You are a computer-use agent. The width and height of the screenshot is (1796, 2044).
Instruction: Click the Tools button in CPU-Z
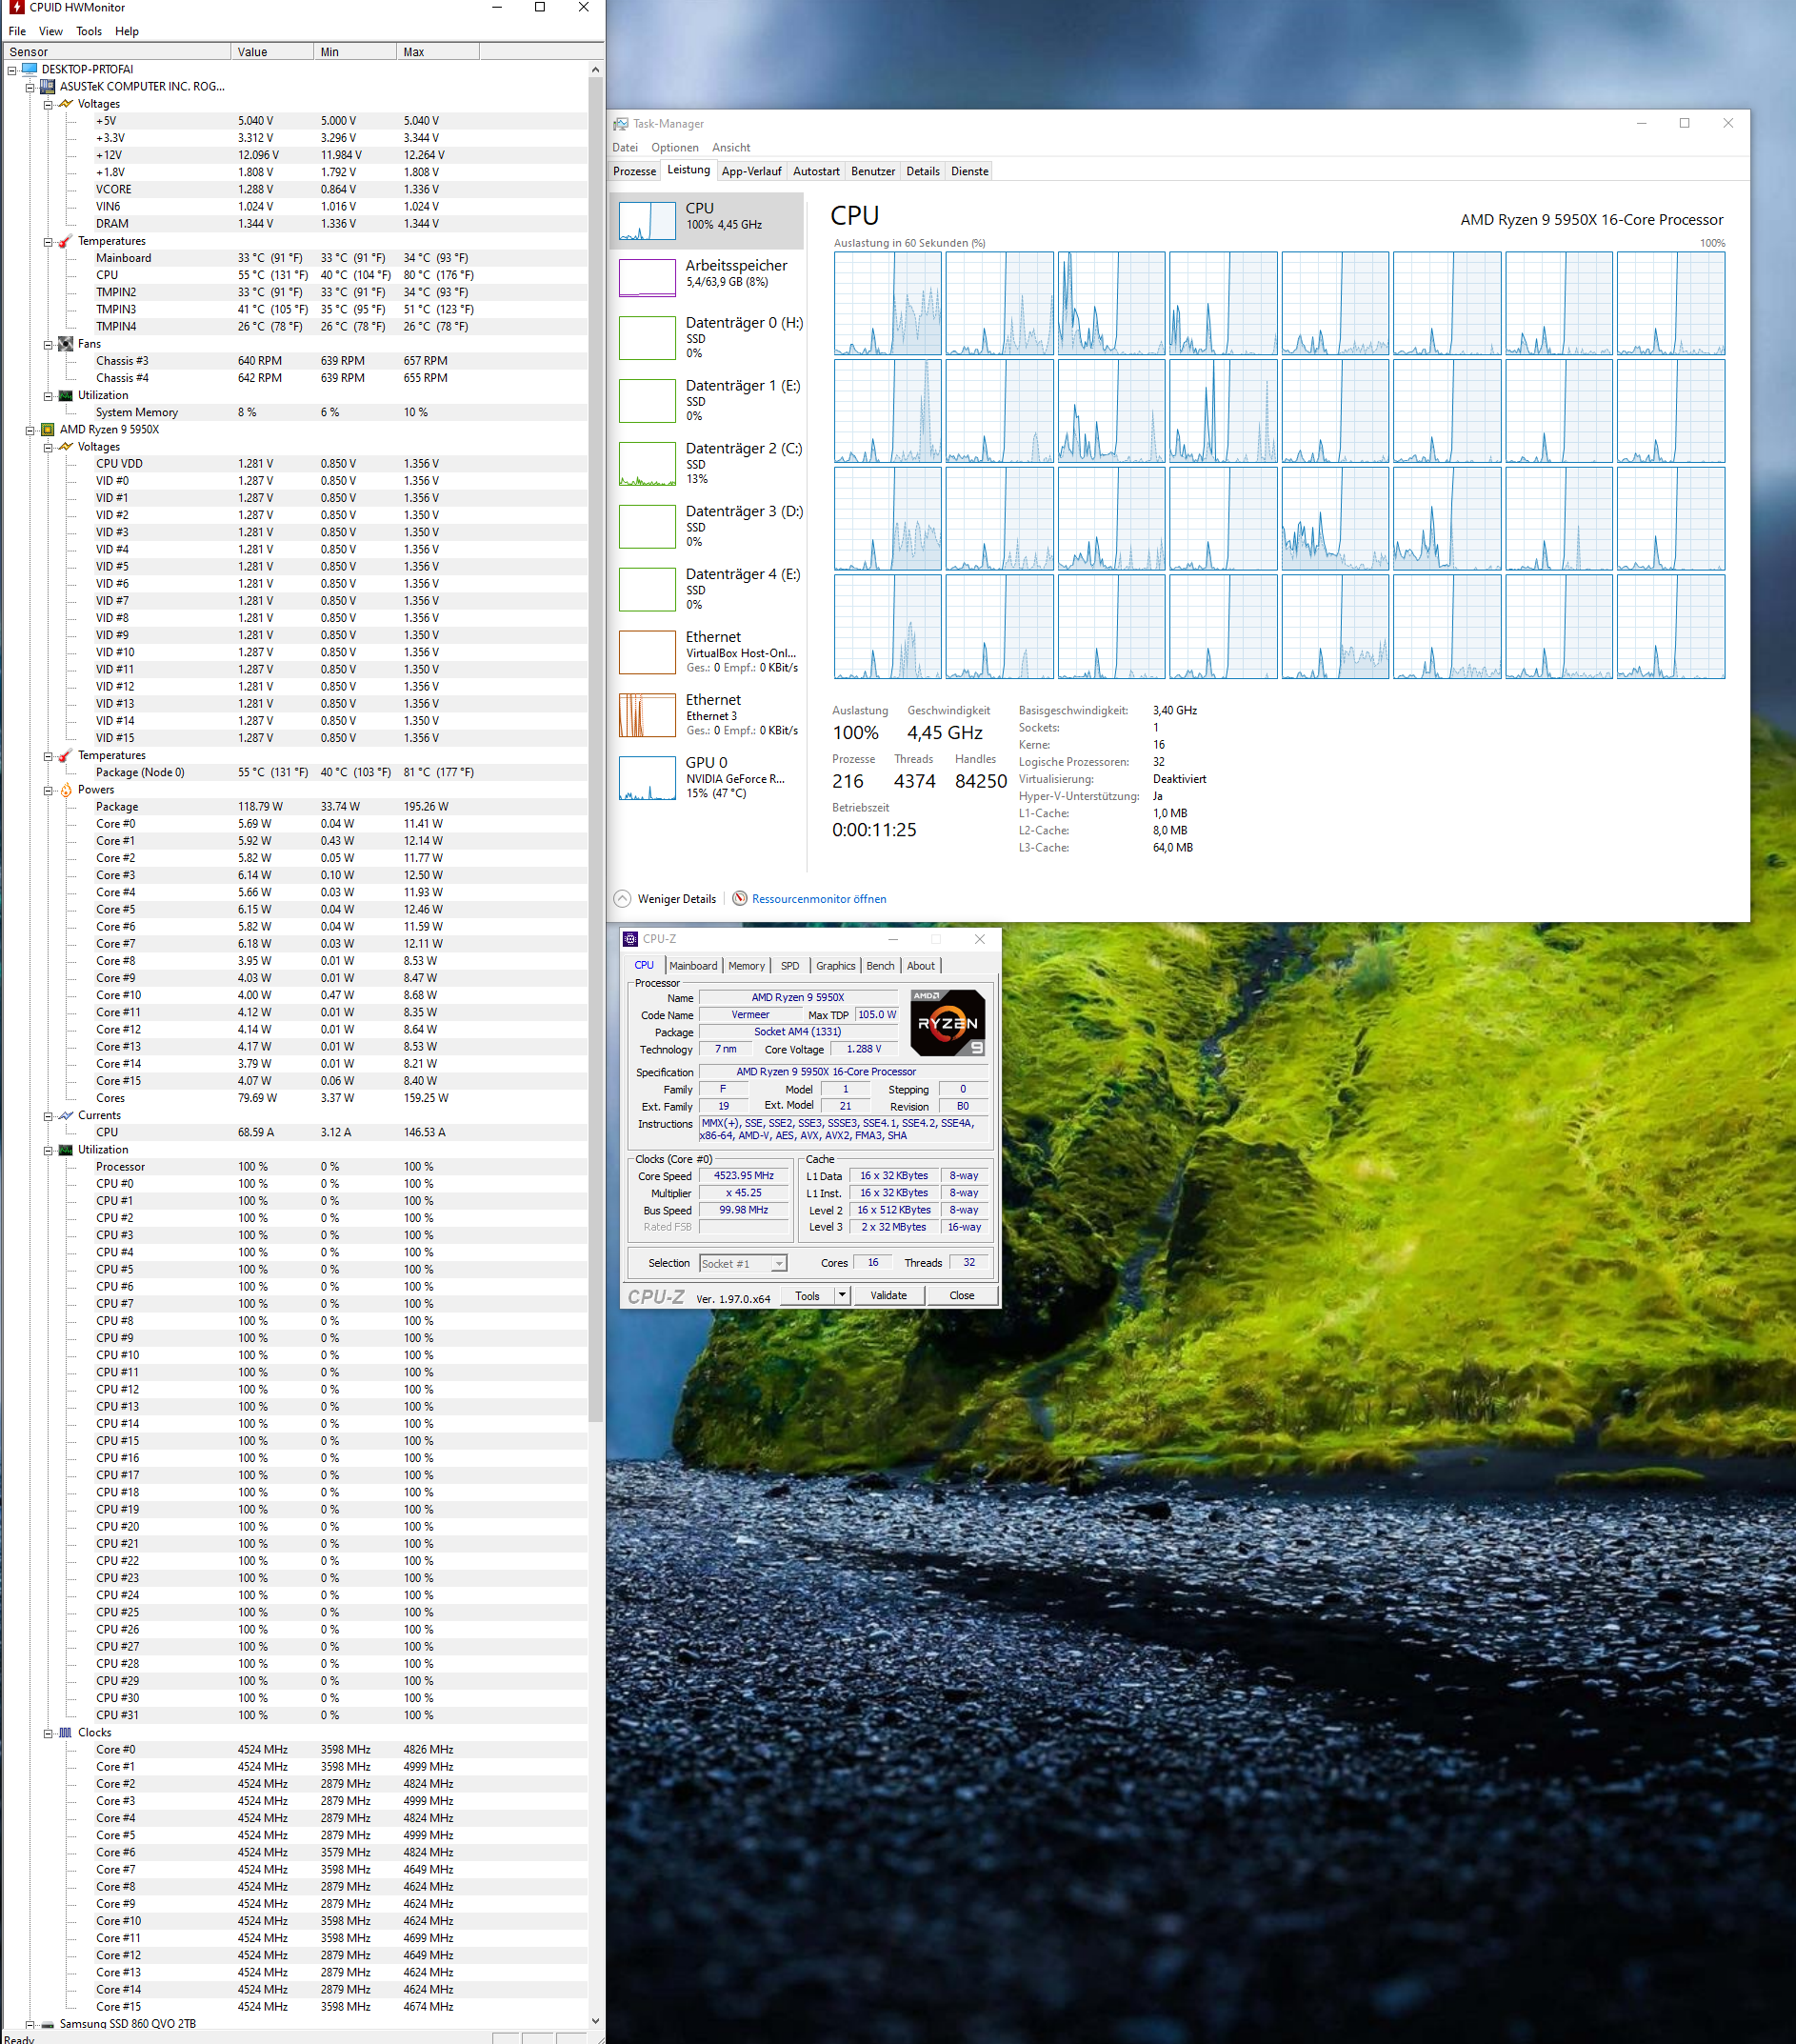pyautogui.click(x=807, y=1295)
